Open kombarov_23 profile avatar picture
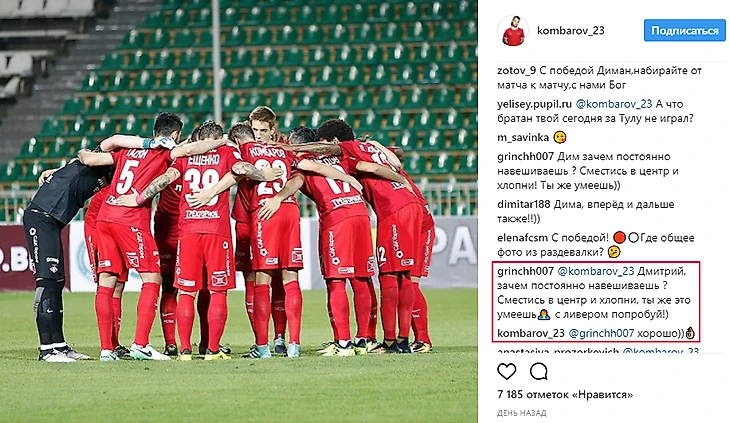 tap(513, 31)
